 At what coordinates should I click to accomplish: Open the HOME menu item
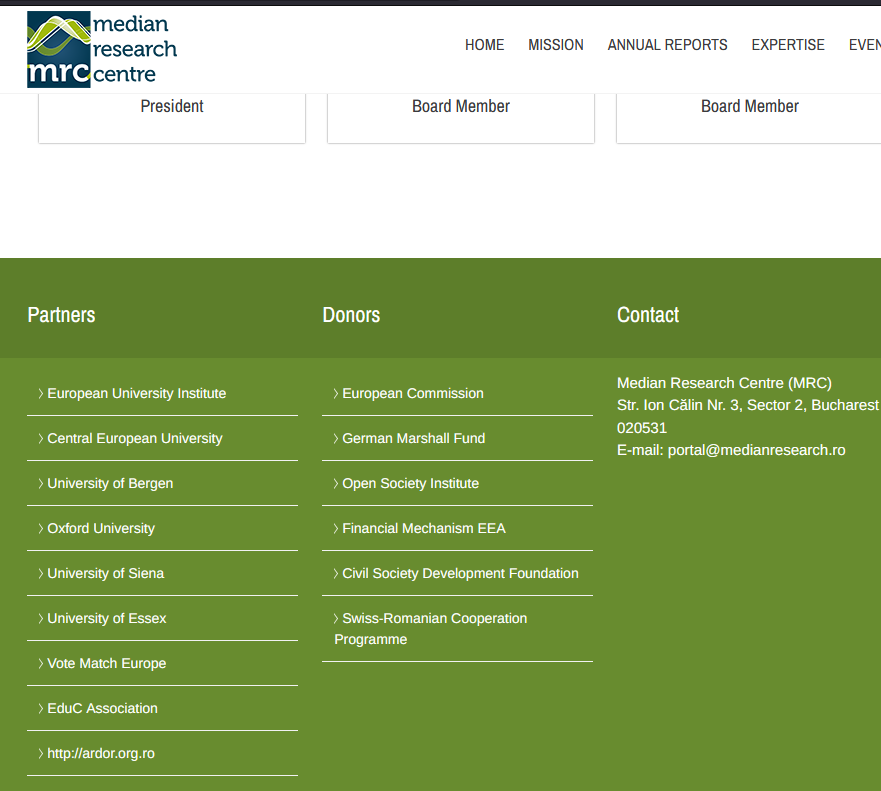(484, 45)
